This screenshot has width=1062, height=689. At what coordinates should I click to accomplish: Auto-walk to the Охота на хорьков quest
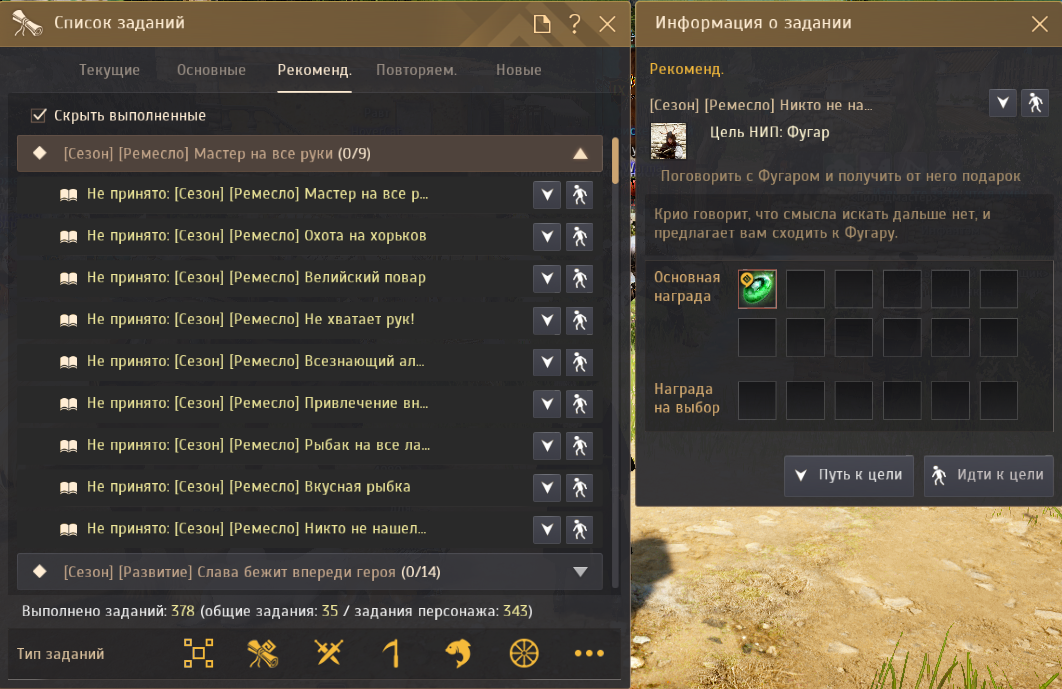pyautogui.click(x=580, y=236)
